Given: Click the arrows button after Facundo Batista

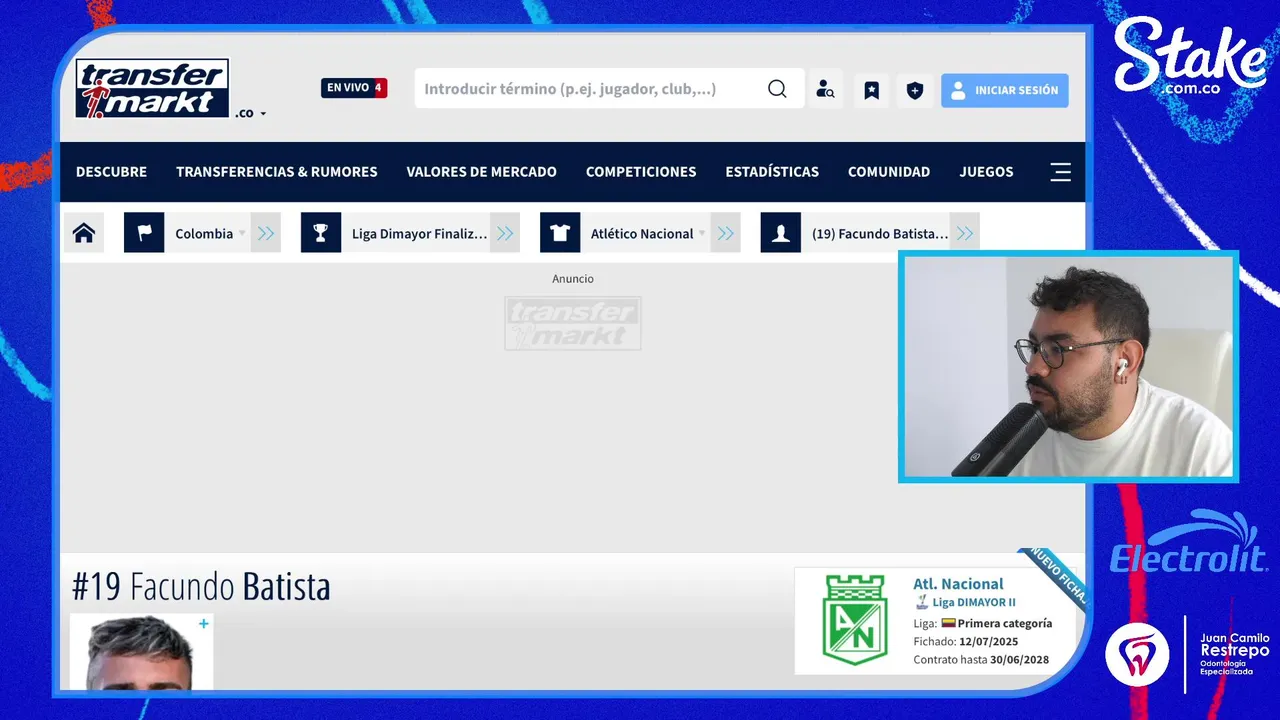Looking at the screenshot, I should click(x=964, y=233).
